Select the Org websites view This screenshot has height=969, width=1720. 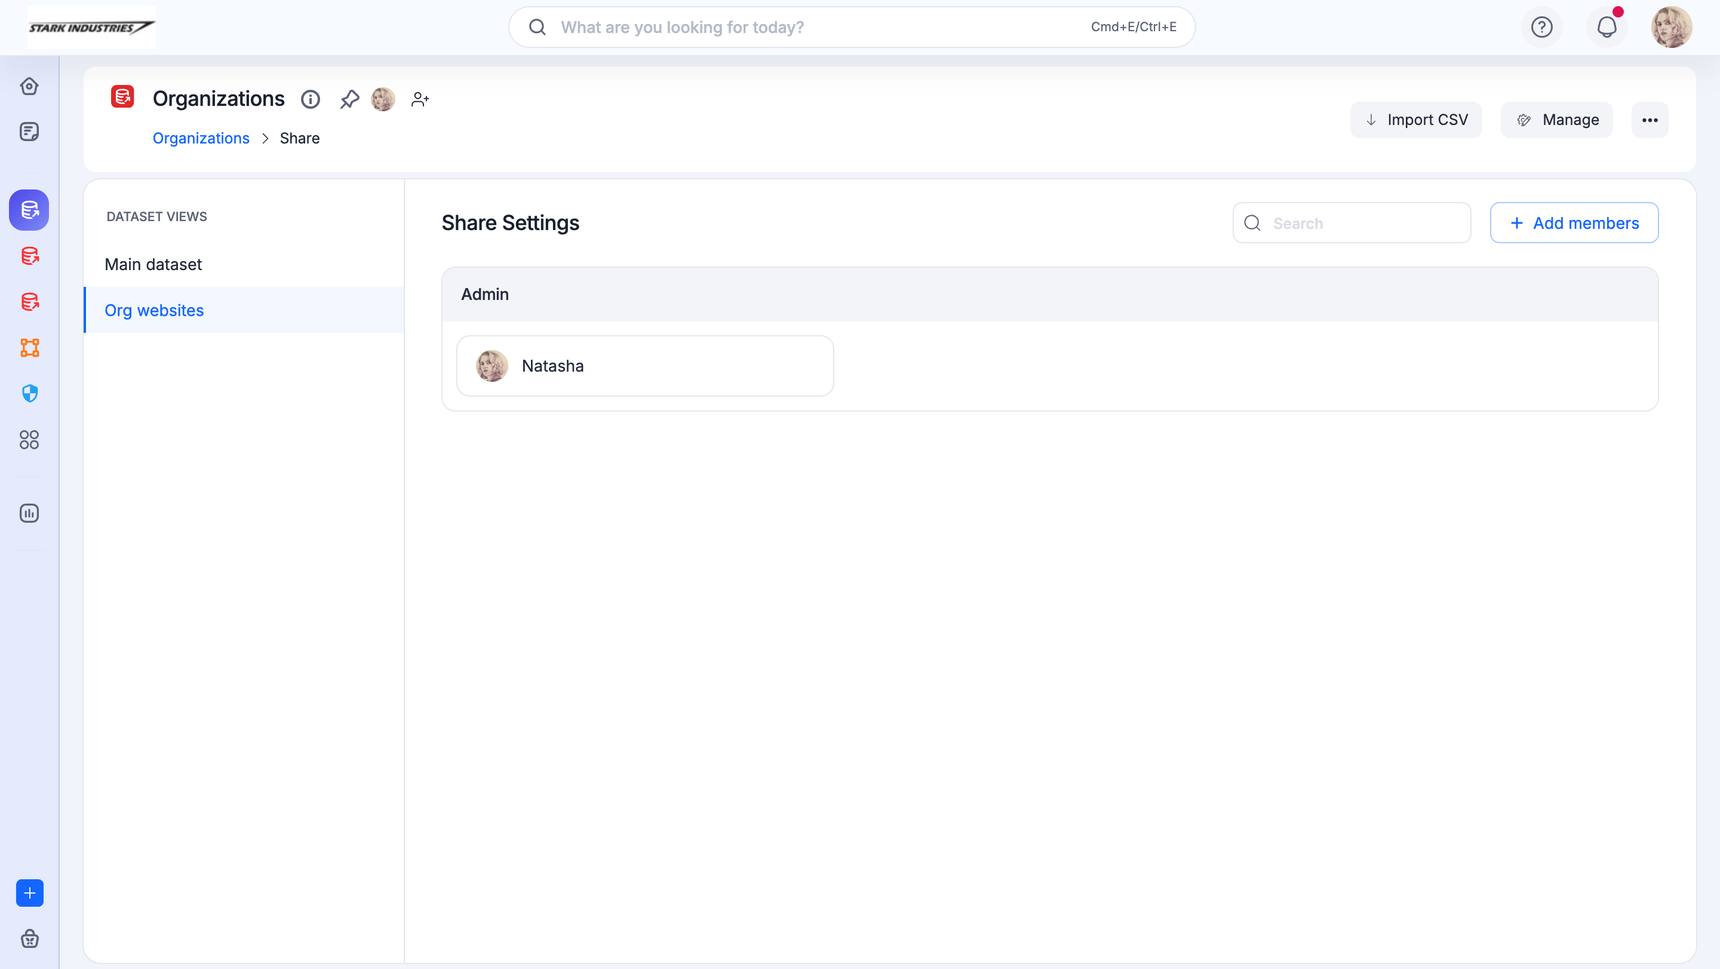coord(244,310)
